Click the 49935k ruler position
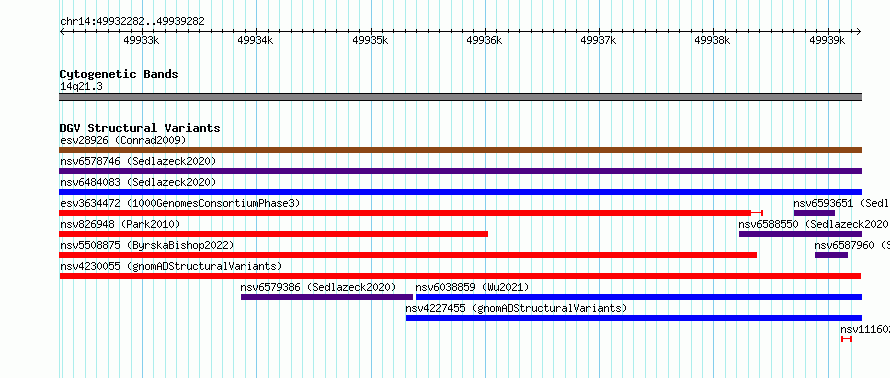The image size is (890, 378). 371,40
